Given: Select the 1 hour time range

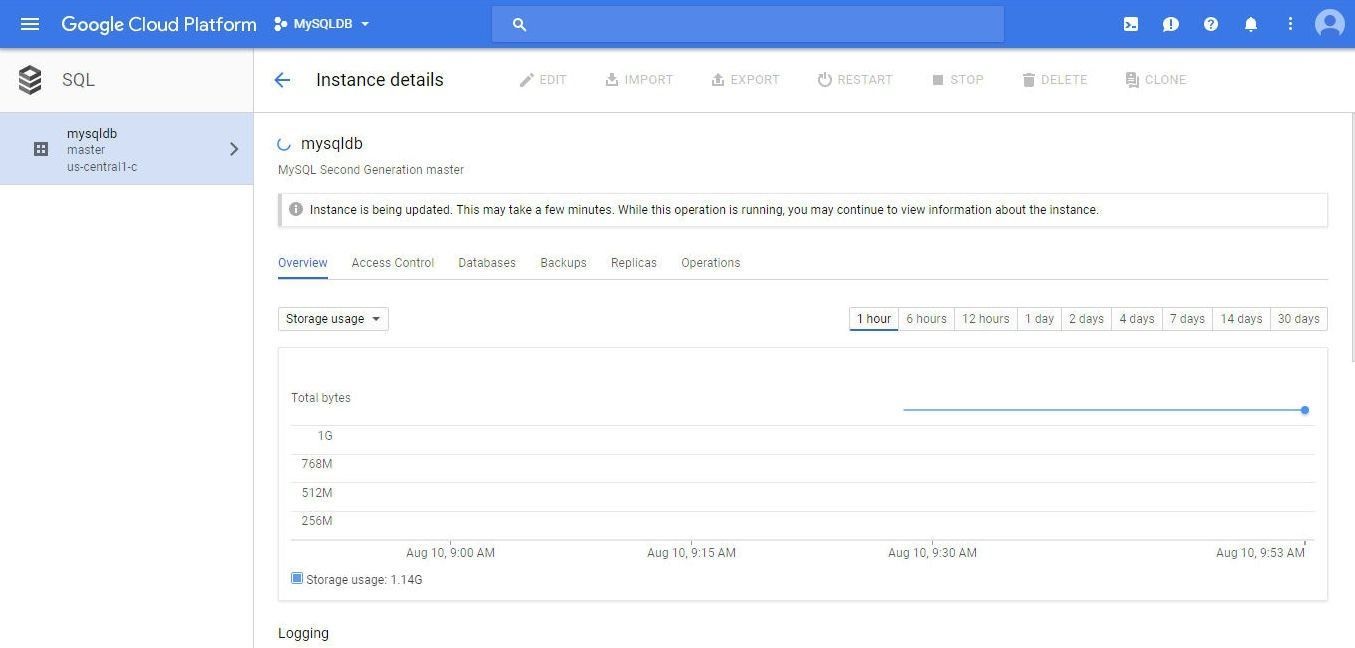Looking at the screenshot, I should tap(874, 319).
